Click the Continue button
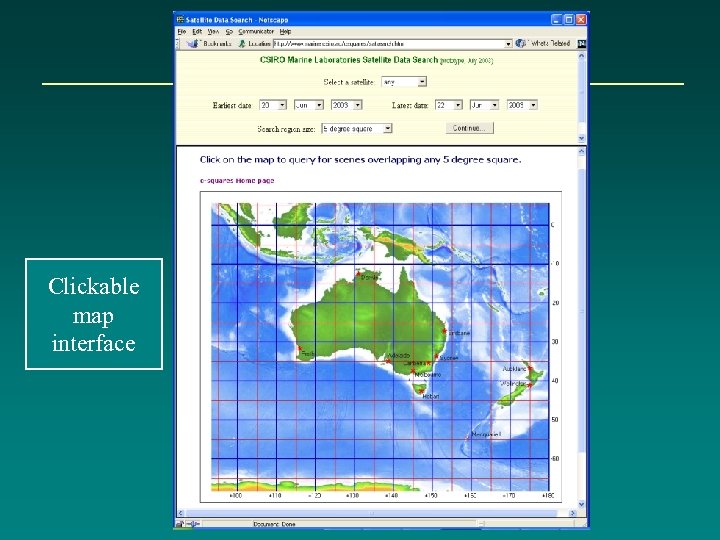The width and height of the screenshot is (720, 540). (x=470, y=128)
